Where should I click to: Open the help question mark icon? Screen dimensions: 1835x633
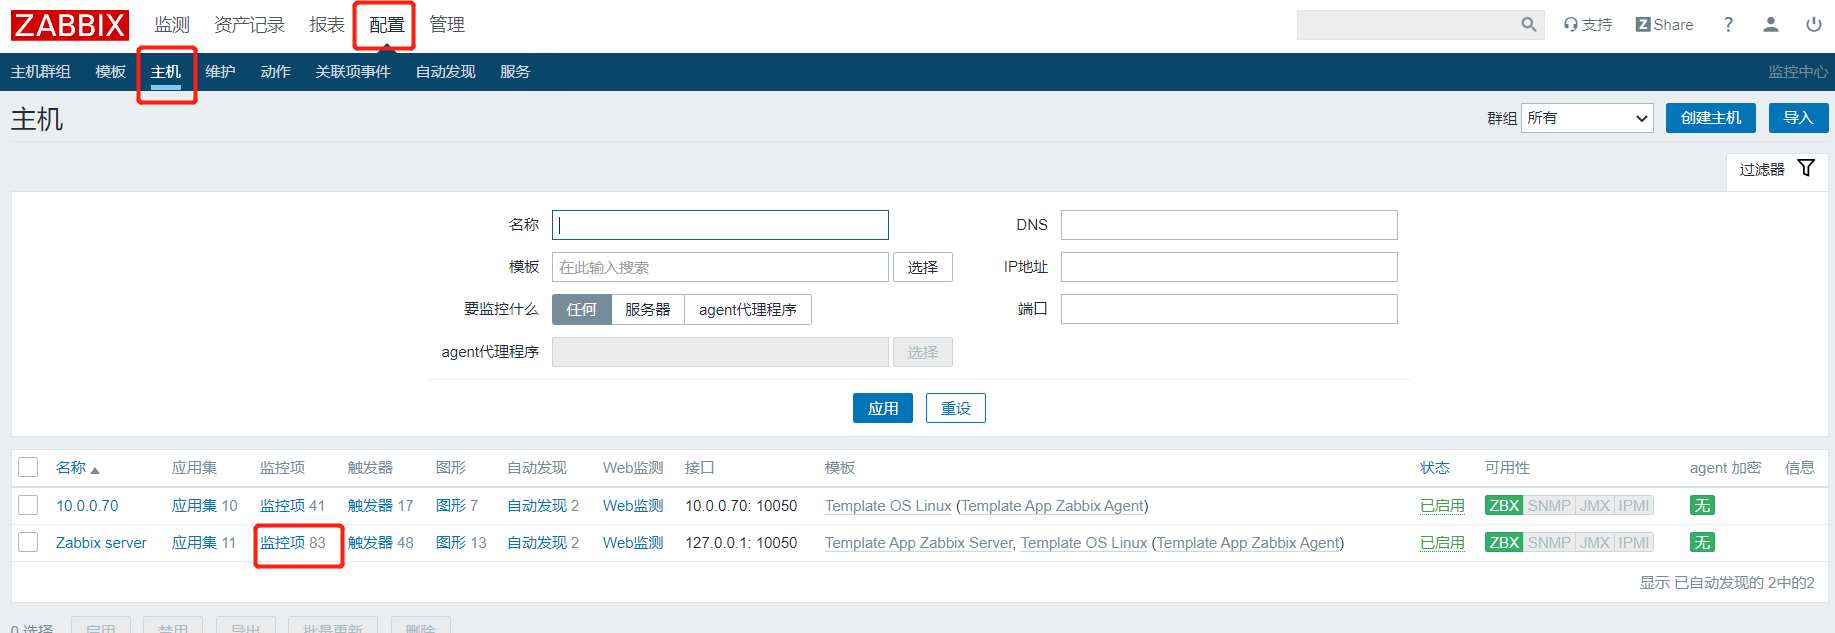(x=1728, y=25)
